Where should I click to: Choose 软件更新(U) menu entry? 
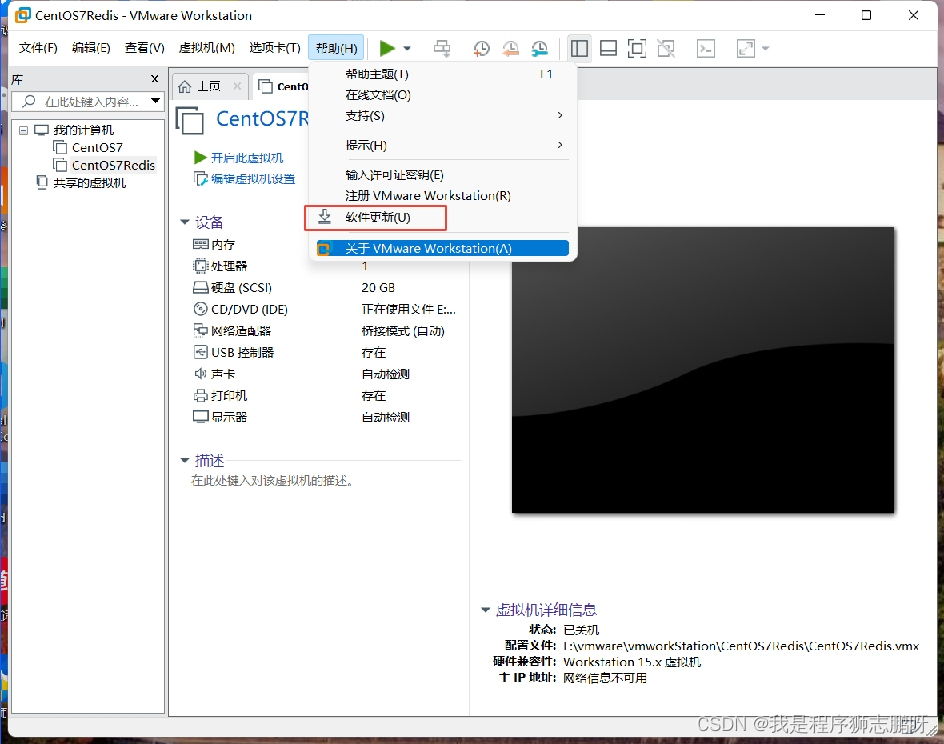coord(443,217)
